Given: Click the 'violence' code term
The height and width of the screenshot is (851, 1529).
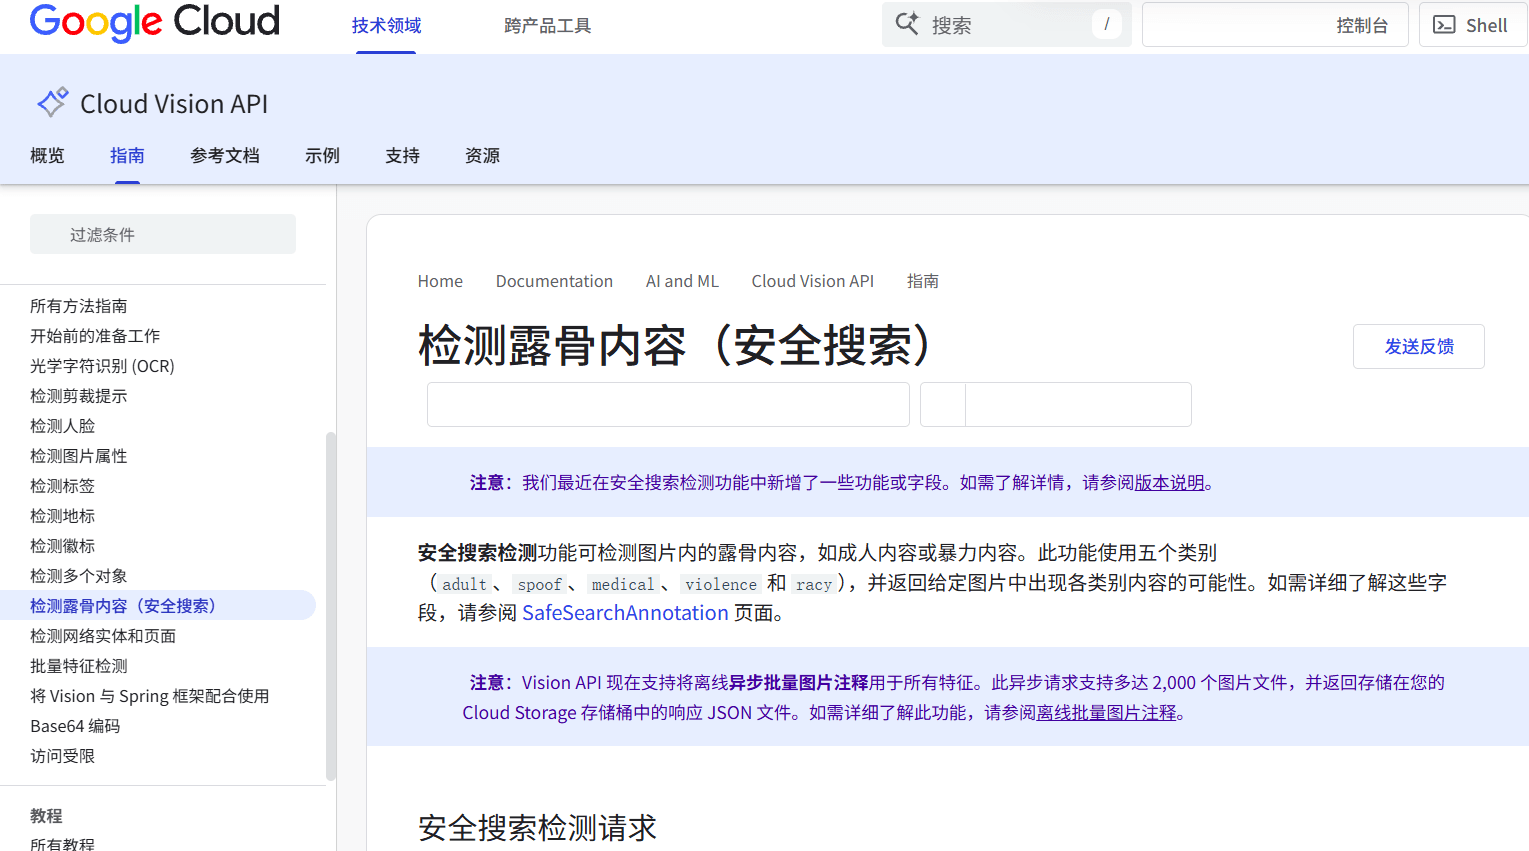Looking at the screenshot, I should click(x=721, y=584).
